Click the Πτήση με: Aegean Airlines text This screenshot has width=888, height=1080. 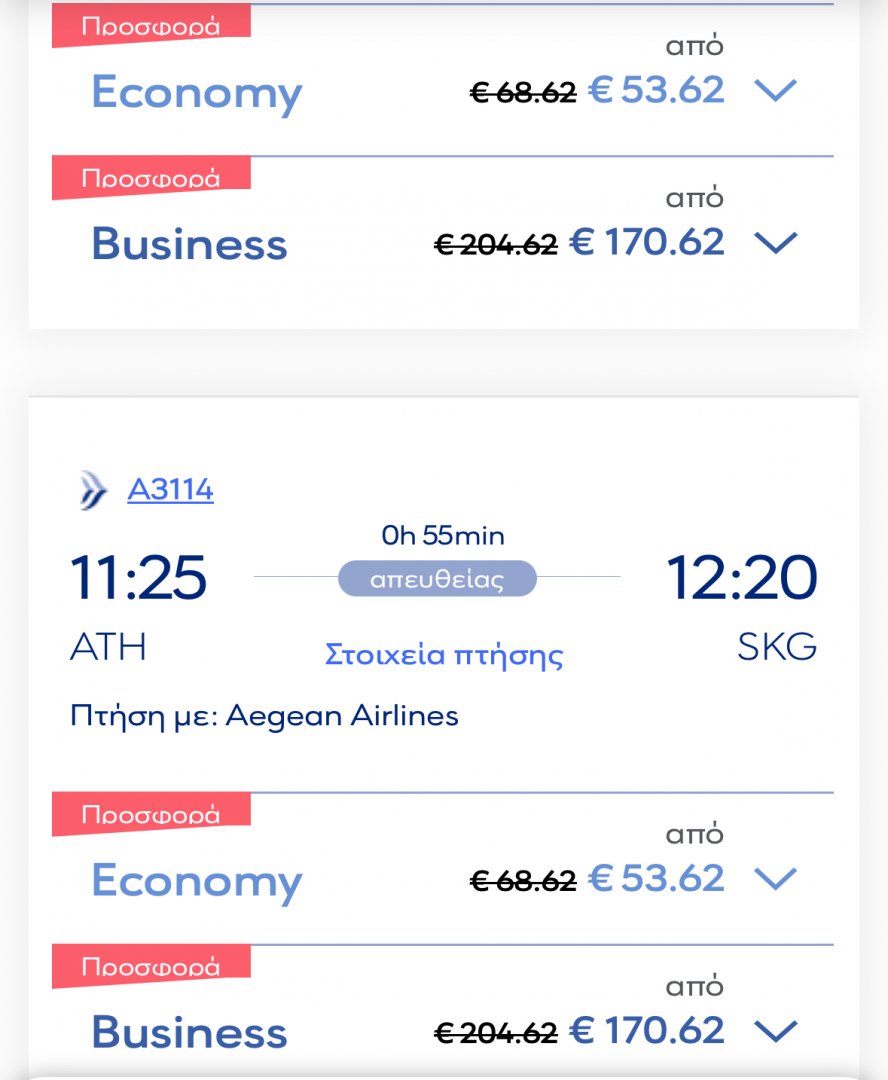point(264,716)
